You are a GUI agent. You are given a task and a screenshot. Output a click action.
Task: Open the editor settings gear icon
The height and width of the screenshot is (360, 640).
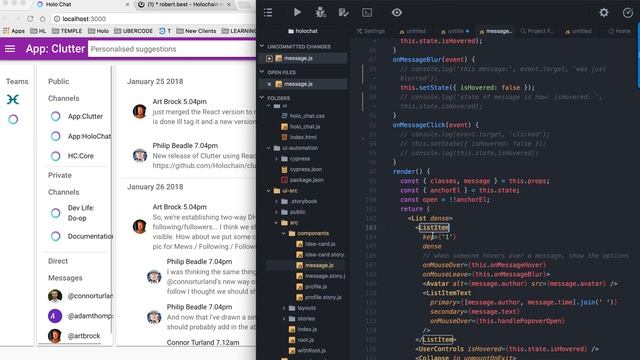click(x=604, y=13)
